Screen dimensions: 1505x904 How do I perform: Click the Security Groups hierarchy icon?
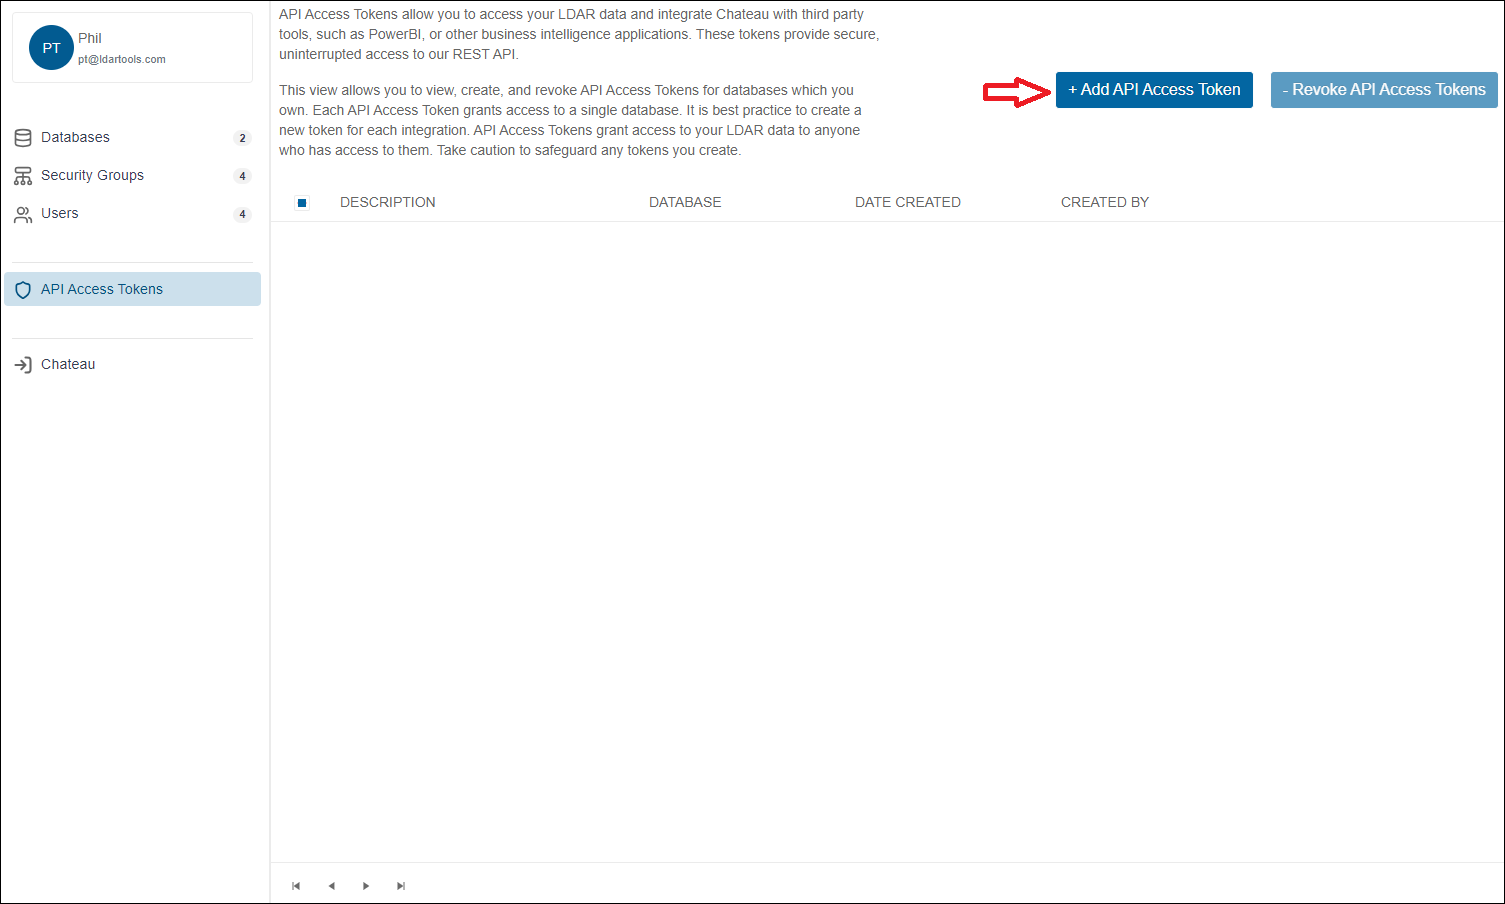23,176
